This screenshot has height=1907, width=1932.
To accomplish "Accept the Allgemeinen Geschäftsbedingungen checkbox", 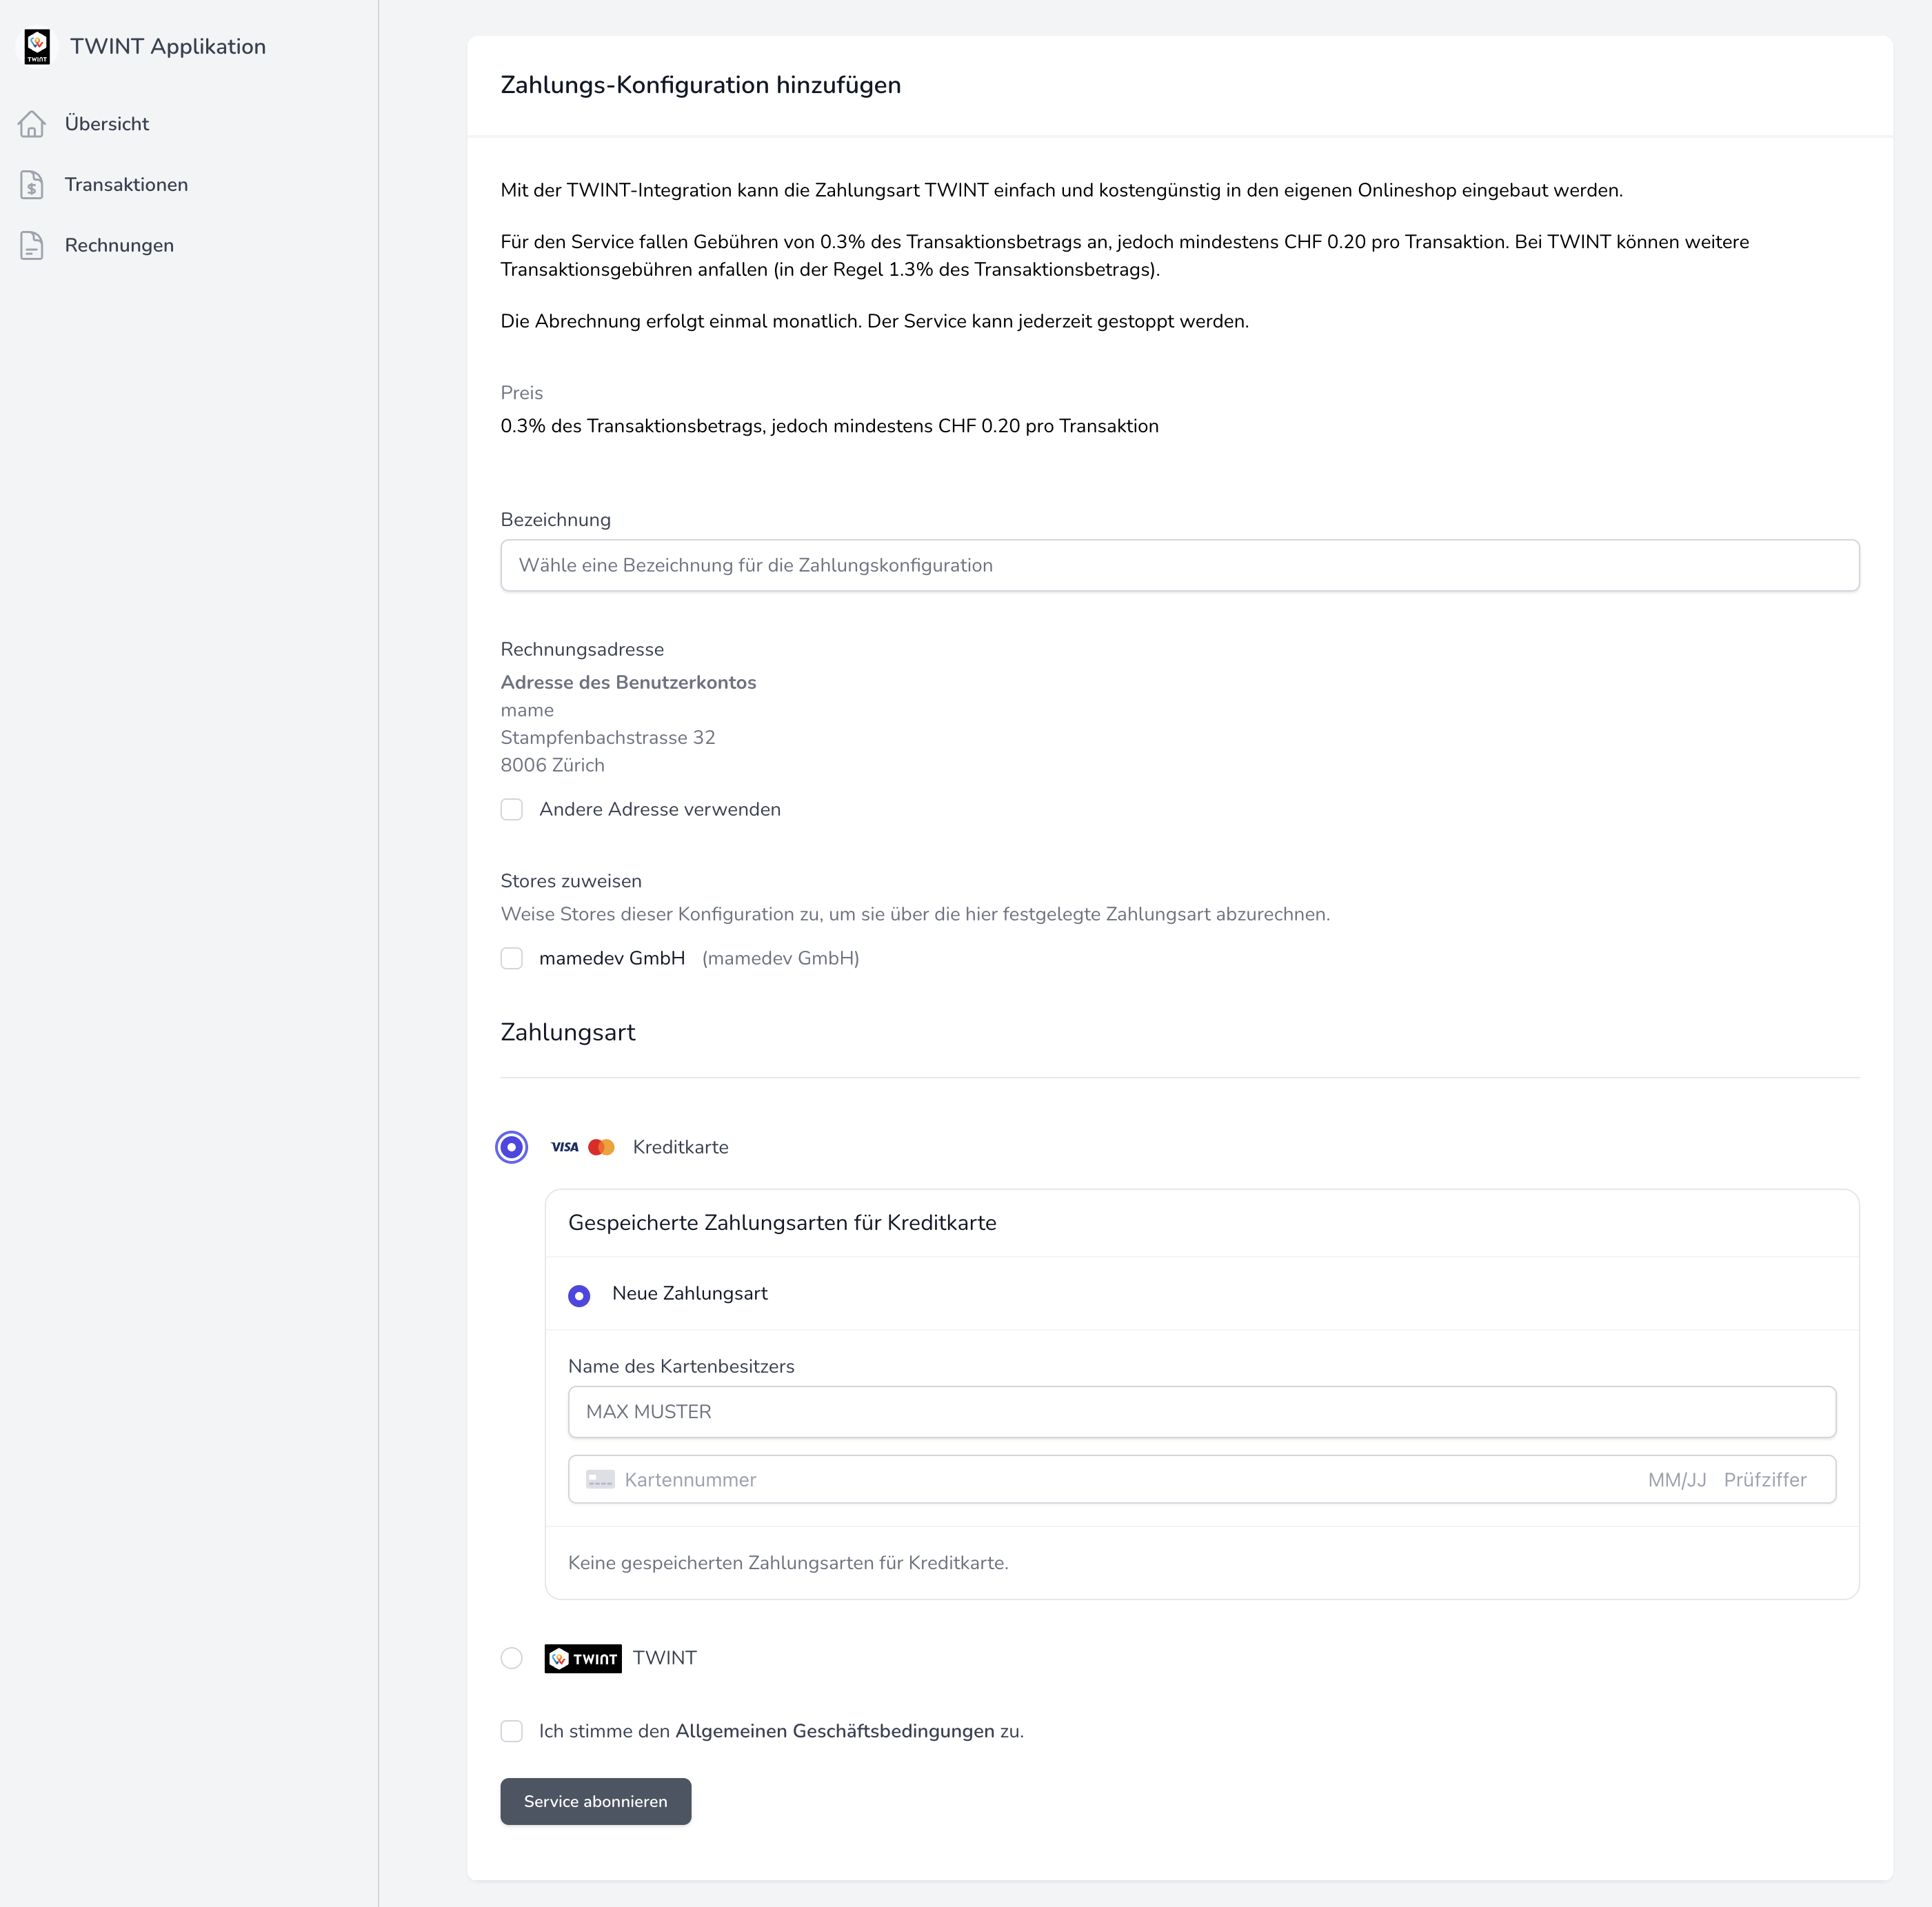I will click(x=512, y=1731).
